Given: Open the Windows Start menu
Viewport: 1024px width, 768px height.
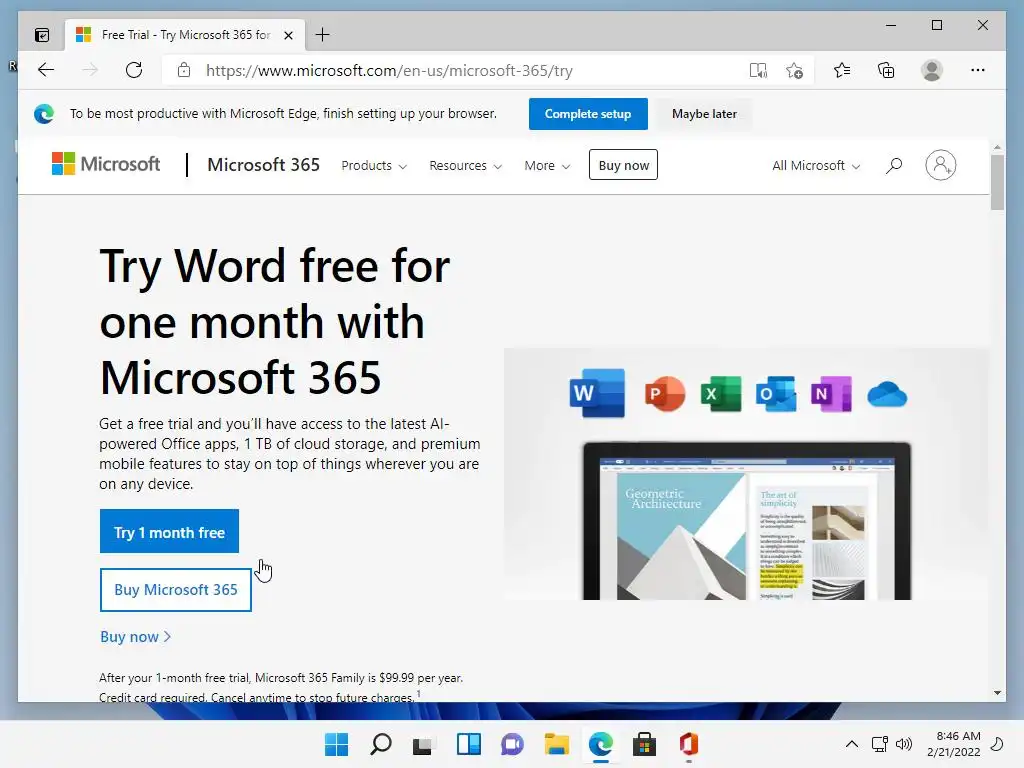Looking at the screenshot, I should pyautogui.click(x=336, y=744).
